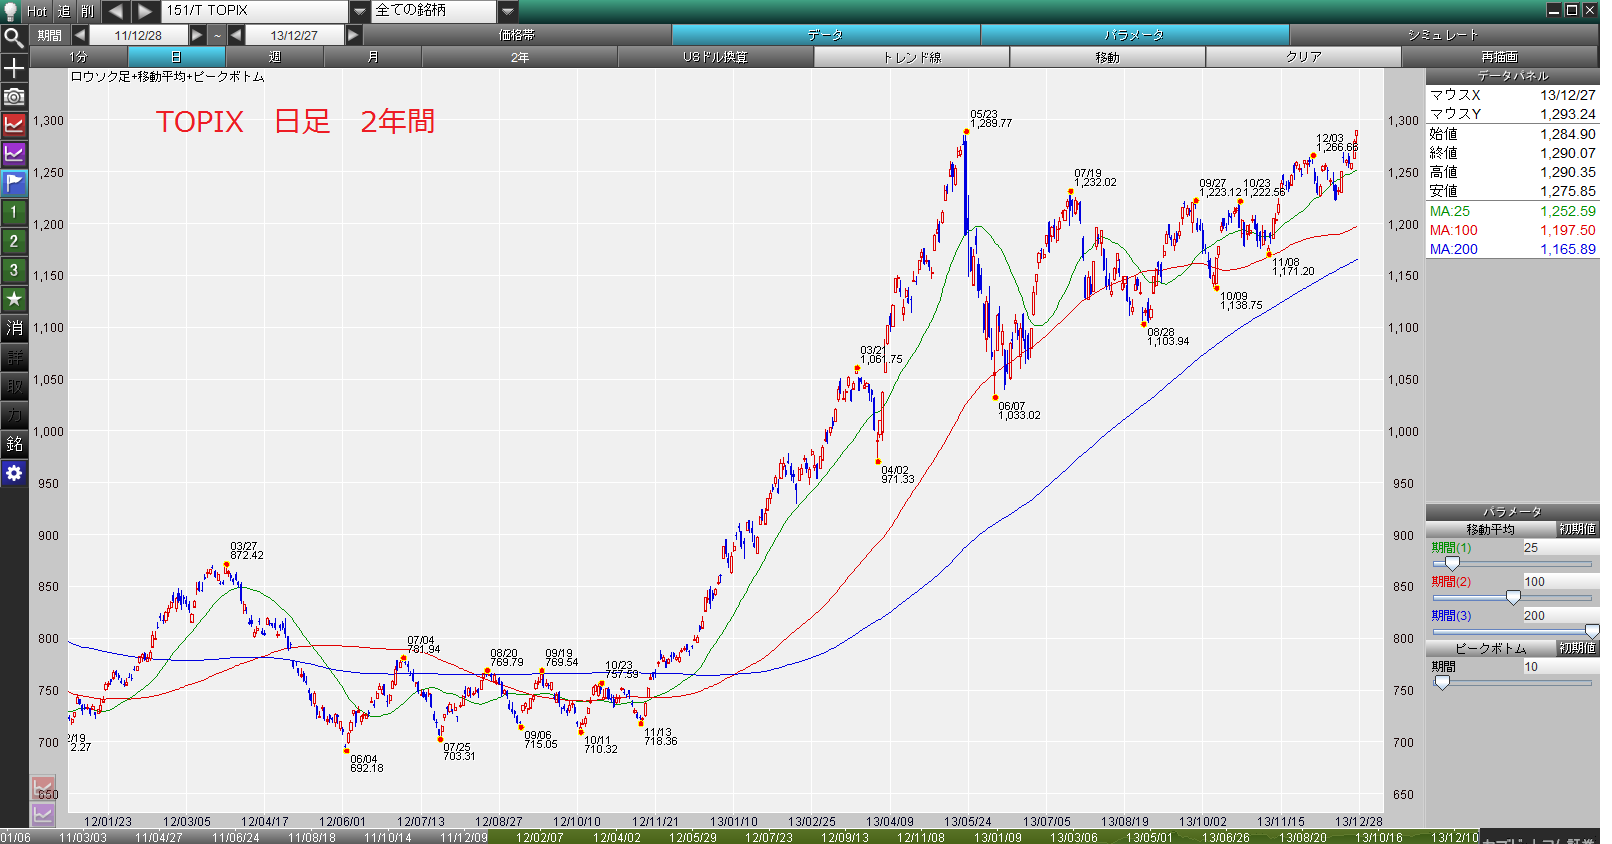Viewport: 1612px width, 844px height.
Task: Click the red line chart icon
Action: point(14,125)
